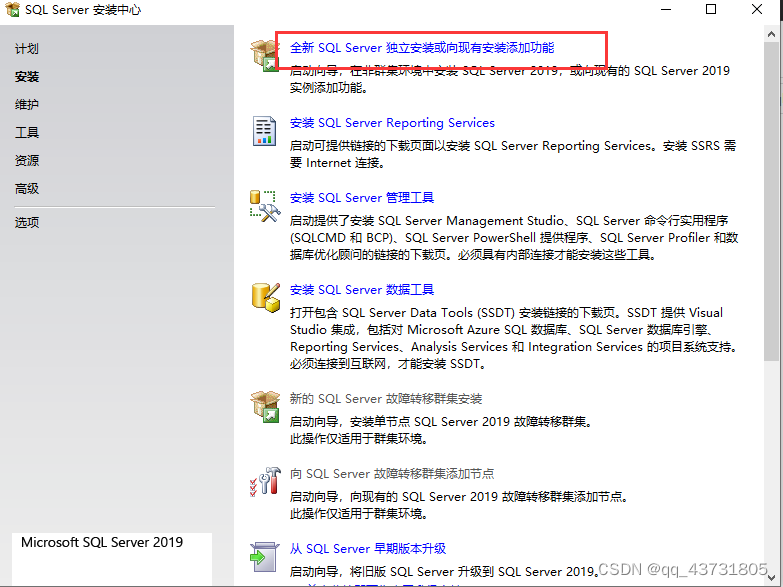Click the scrollbar up arrow
The image size is (783, 587).
[x=771, y=34]
